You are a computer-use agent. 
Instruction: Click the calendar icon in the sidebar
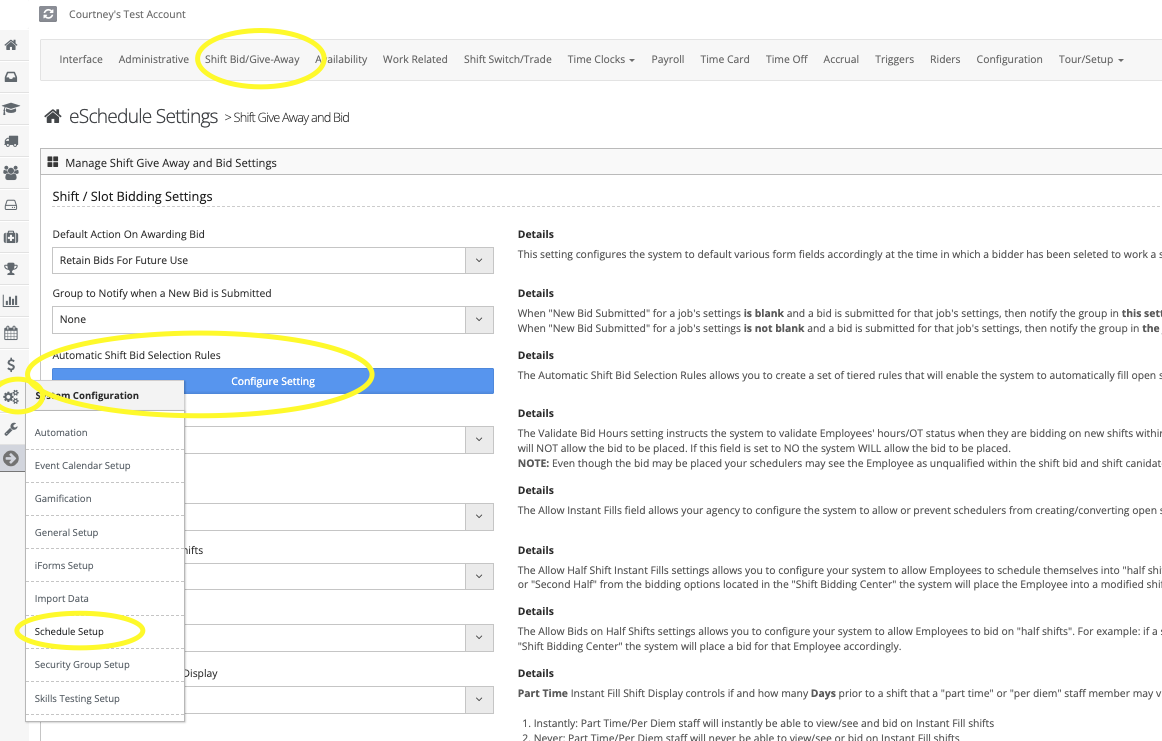(x=11, y=332)
